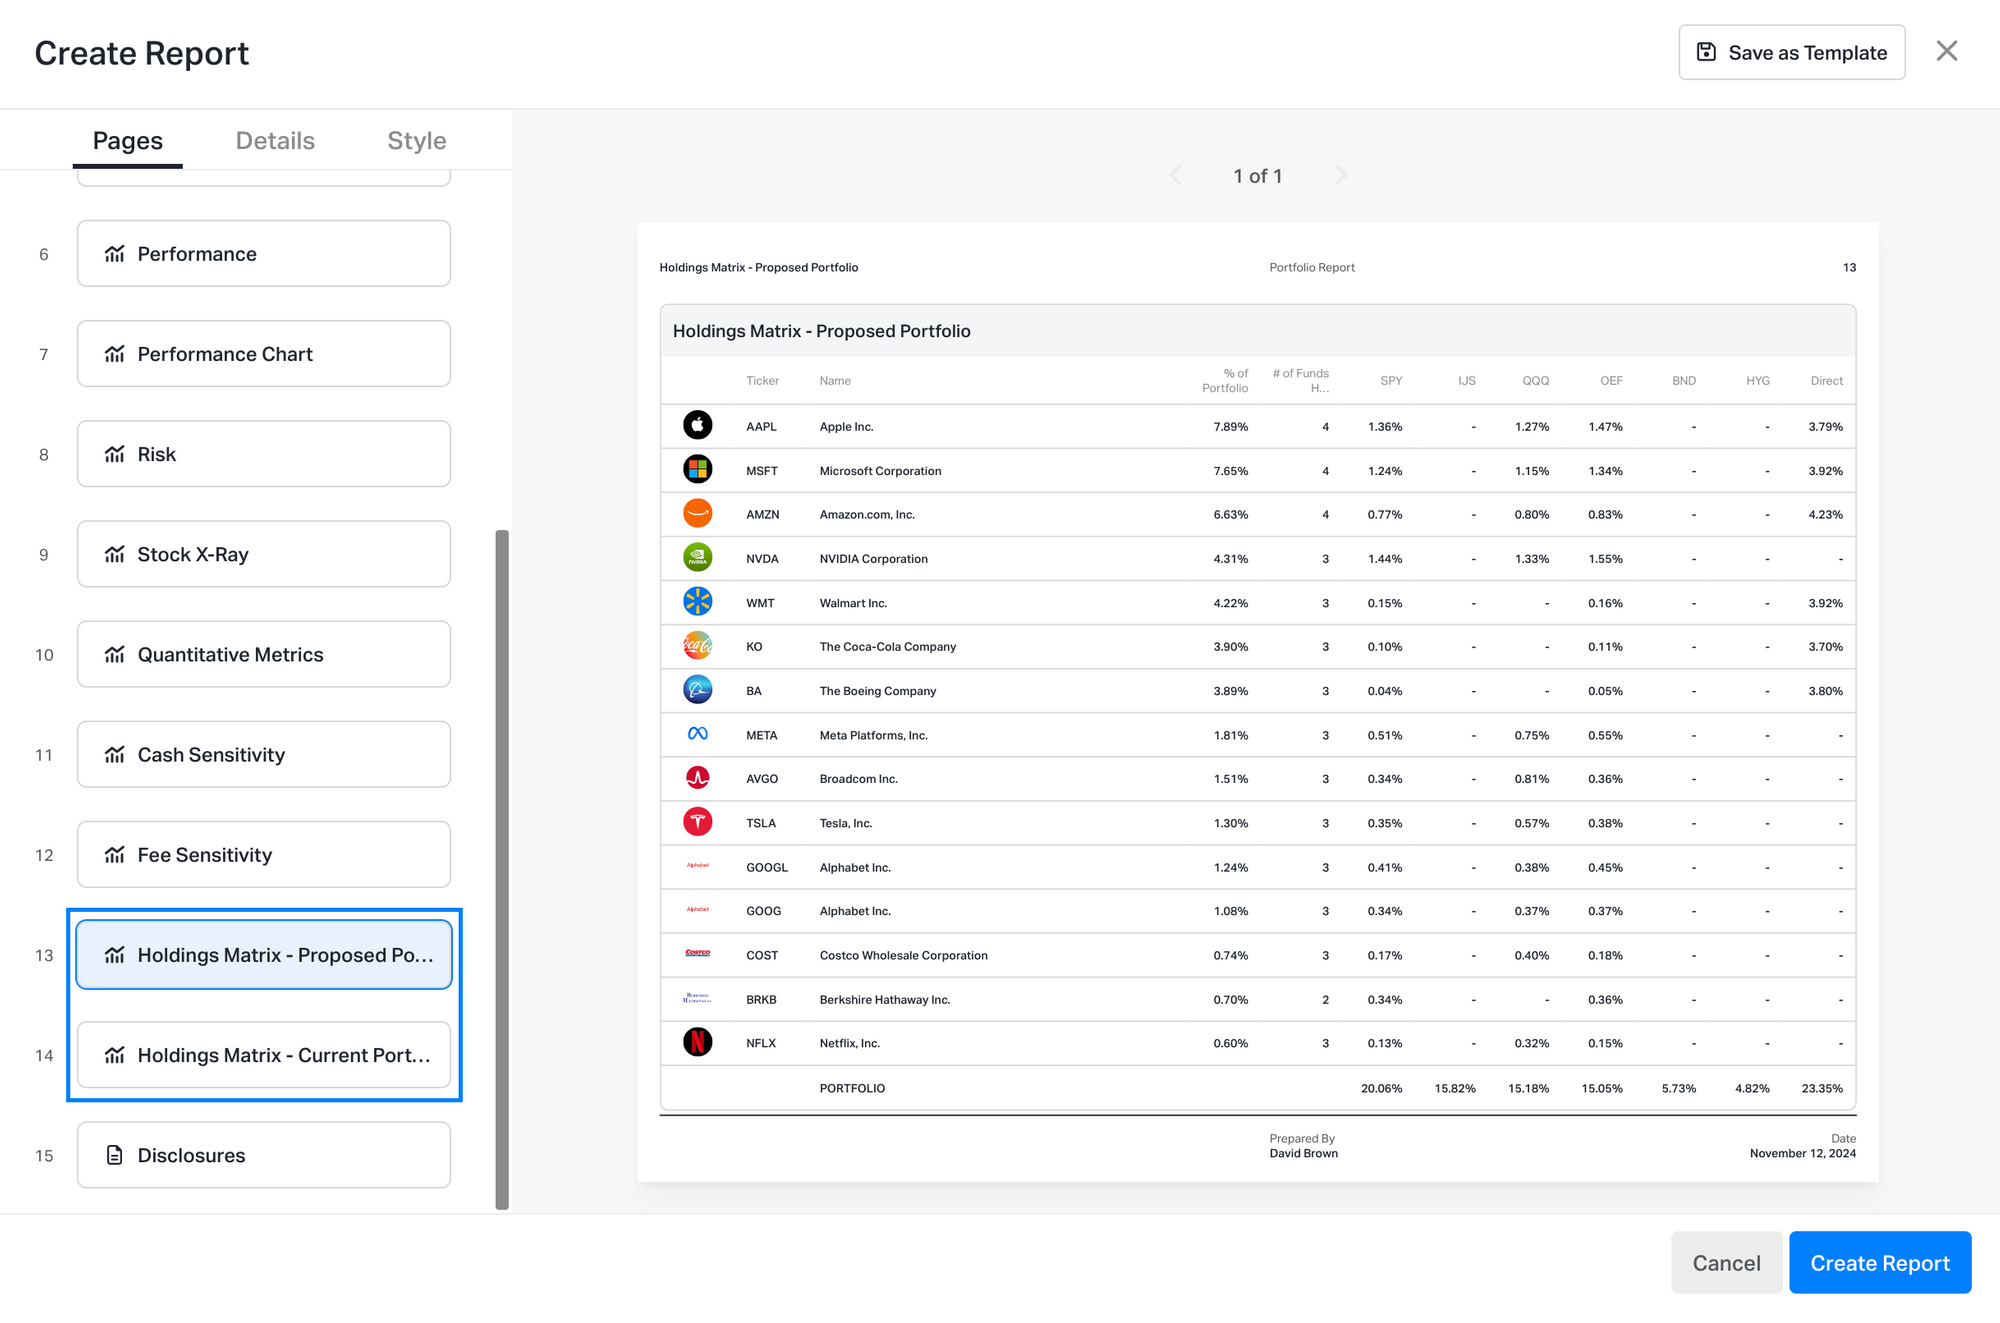Screen dimensions: 2000x1323
Task: Click the Coca-Cola logo in KO row
Action: coord(698,645)
